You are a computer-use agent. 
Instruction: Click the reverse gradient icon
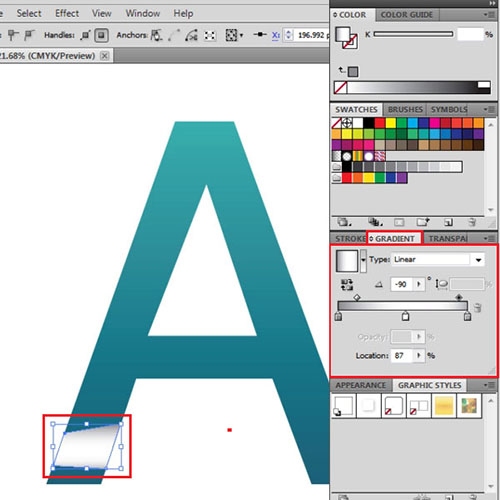[x=347, y=285]
